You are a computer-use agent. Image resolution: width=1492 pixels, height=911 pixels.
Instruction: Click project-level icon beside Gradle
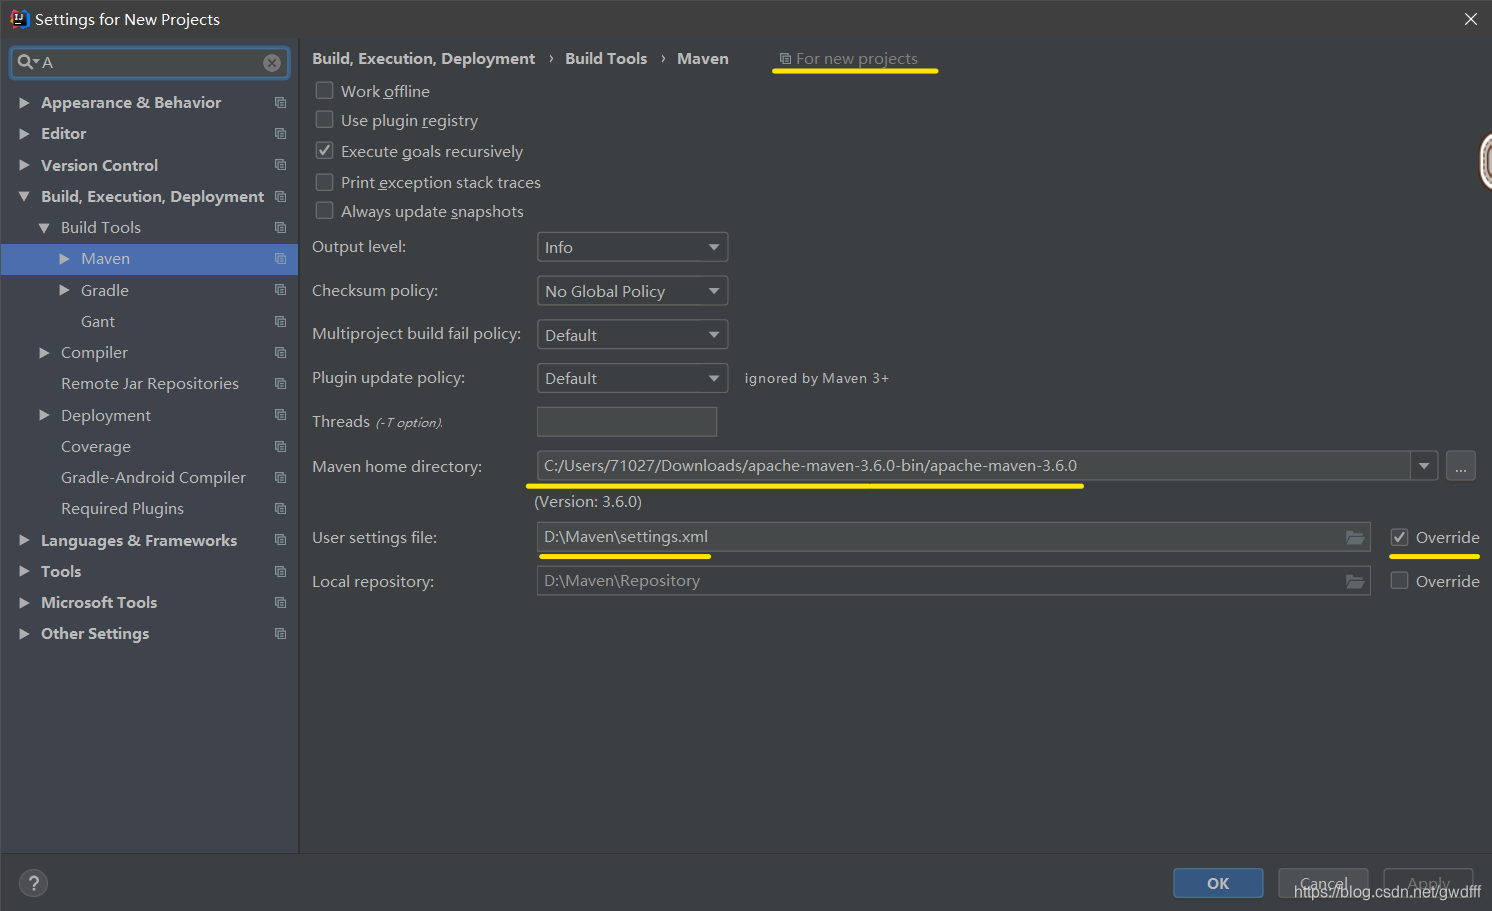280,290
